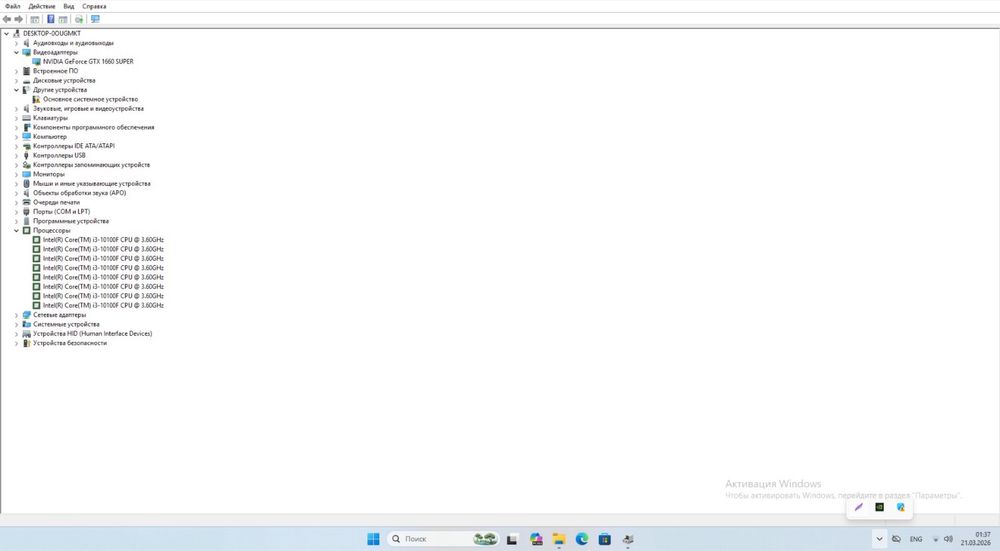The height and width of the screenshot is (551, 1000).
Task: Expand the Порты (COM и LPT) category
Action: [17, 212]
